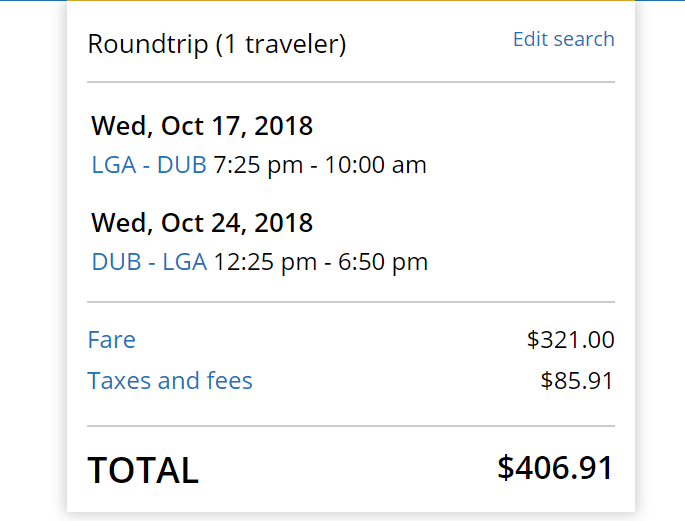Screen dimensions: 685x521
Task: Click the divider line above the TOTAL row
Action: (350, 426)
